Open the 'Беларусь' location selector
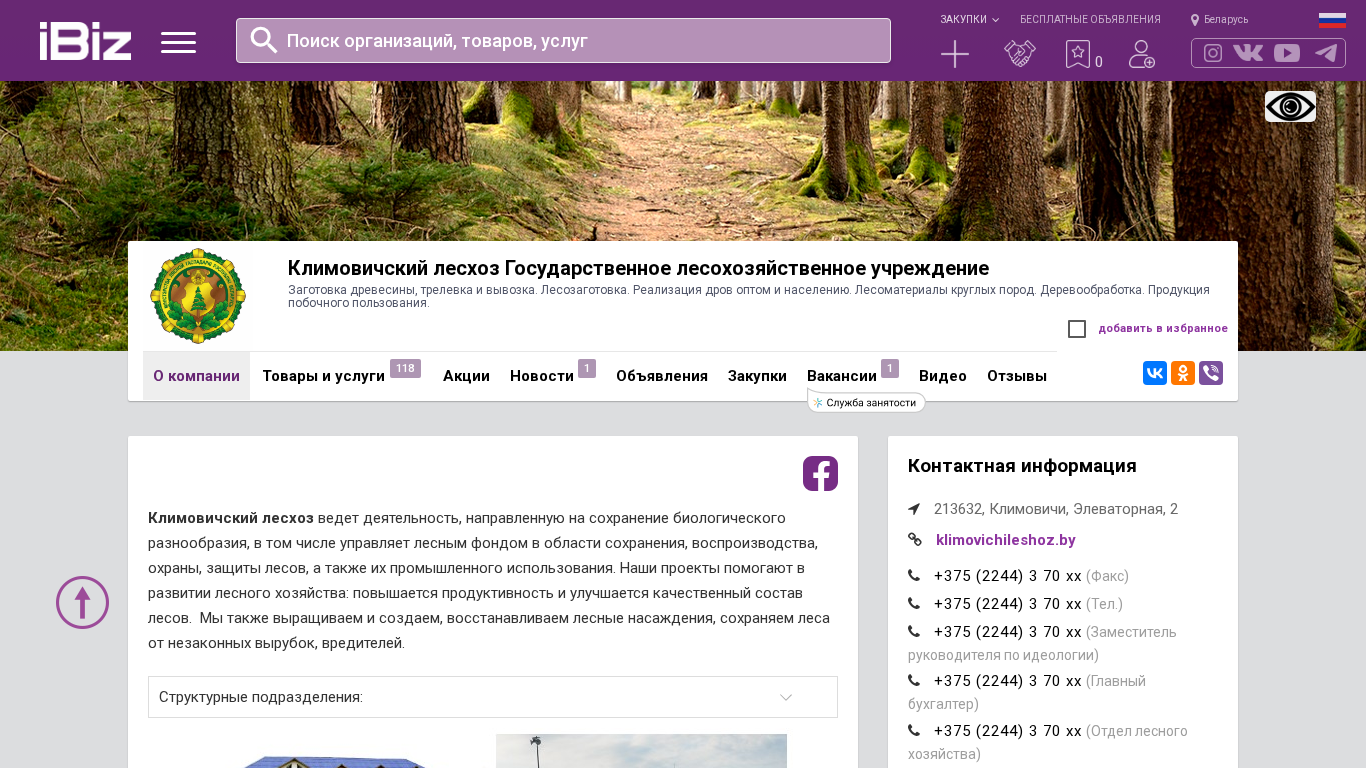 pos(1220,20)
